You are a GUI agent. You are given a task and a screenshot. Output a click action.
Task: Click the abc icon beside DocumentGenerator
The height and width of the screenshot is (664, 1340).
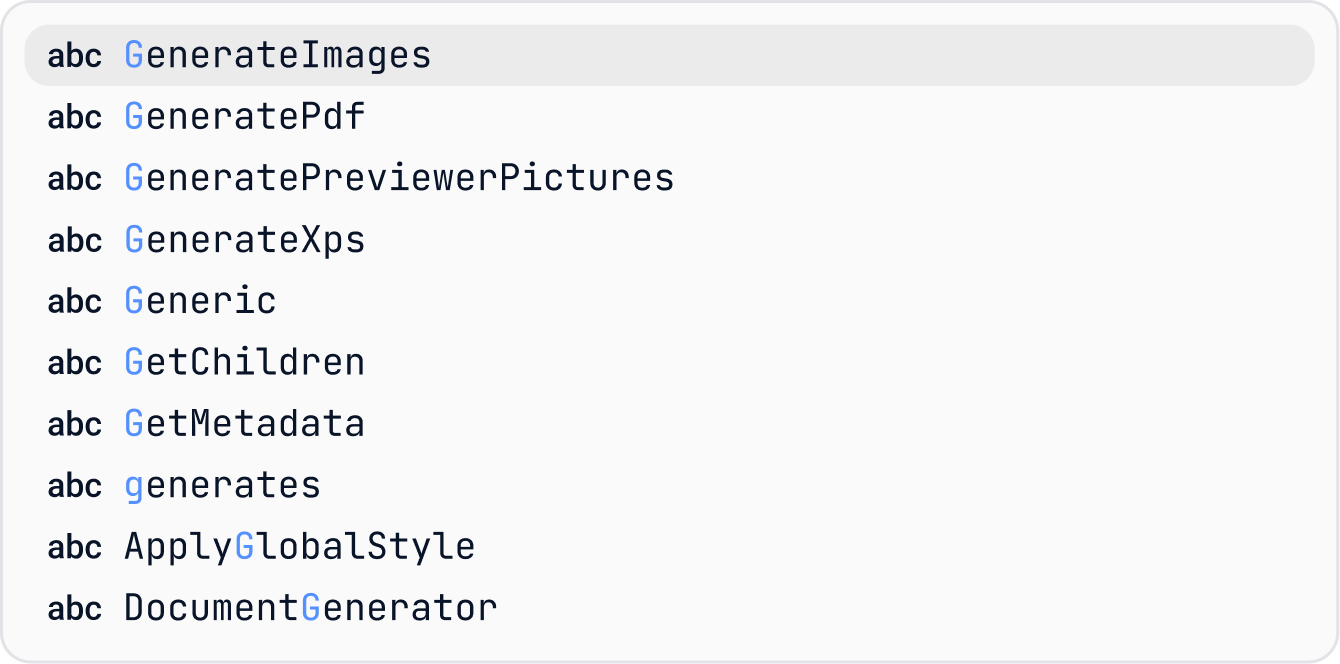pyautogui.click(x=75, y=609)
